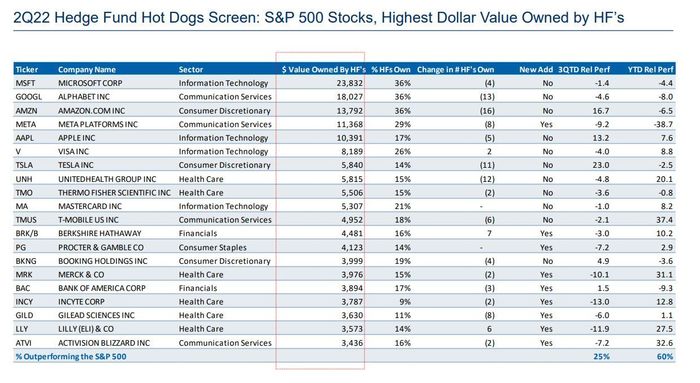Select the Company Name column header
The width and height of the screenshot is (700, 383).
[87, 70]
